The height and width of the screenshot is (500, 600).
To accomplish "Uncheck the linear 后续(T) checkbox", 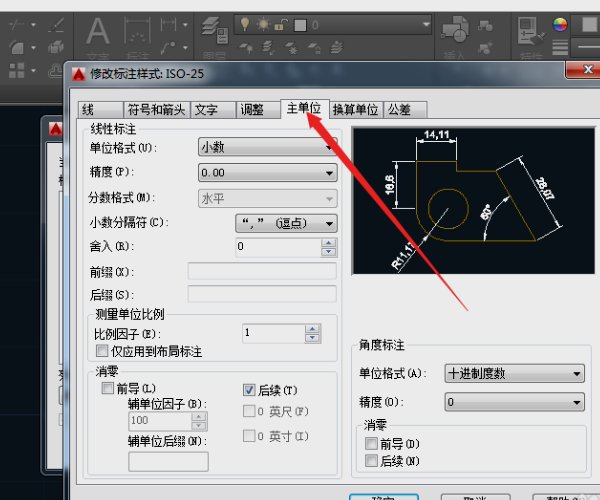I will click(x=249, y=390).
